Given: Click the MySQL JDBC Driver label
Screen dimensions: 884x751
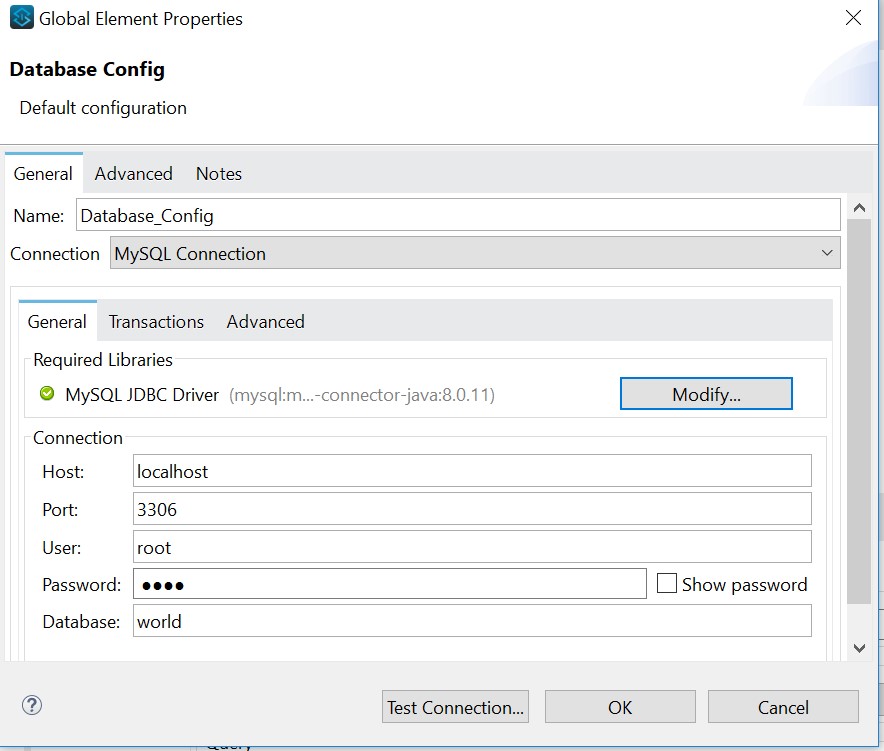Looking at the screenshot, I should [142, 395].
